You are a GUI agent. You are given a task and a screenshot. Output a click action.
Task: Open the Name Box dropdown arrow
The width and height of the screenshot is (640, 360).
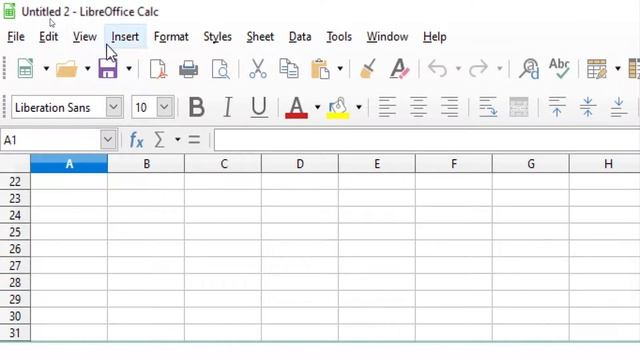pyautogui.click(x=108, y=140)
